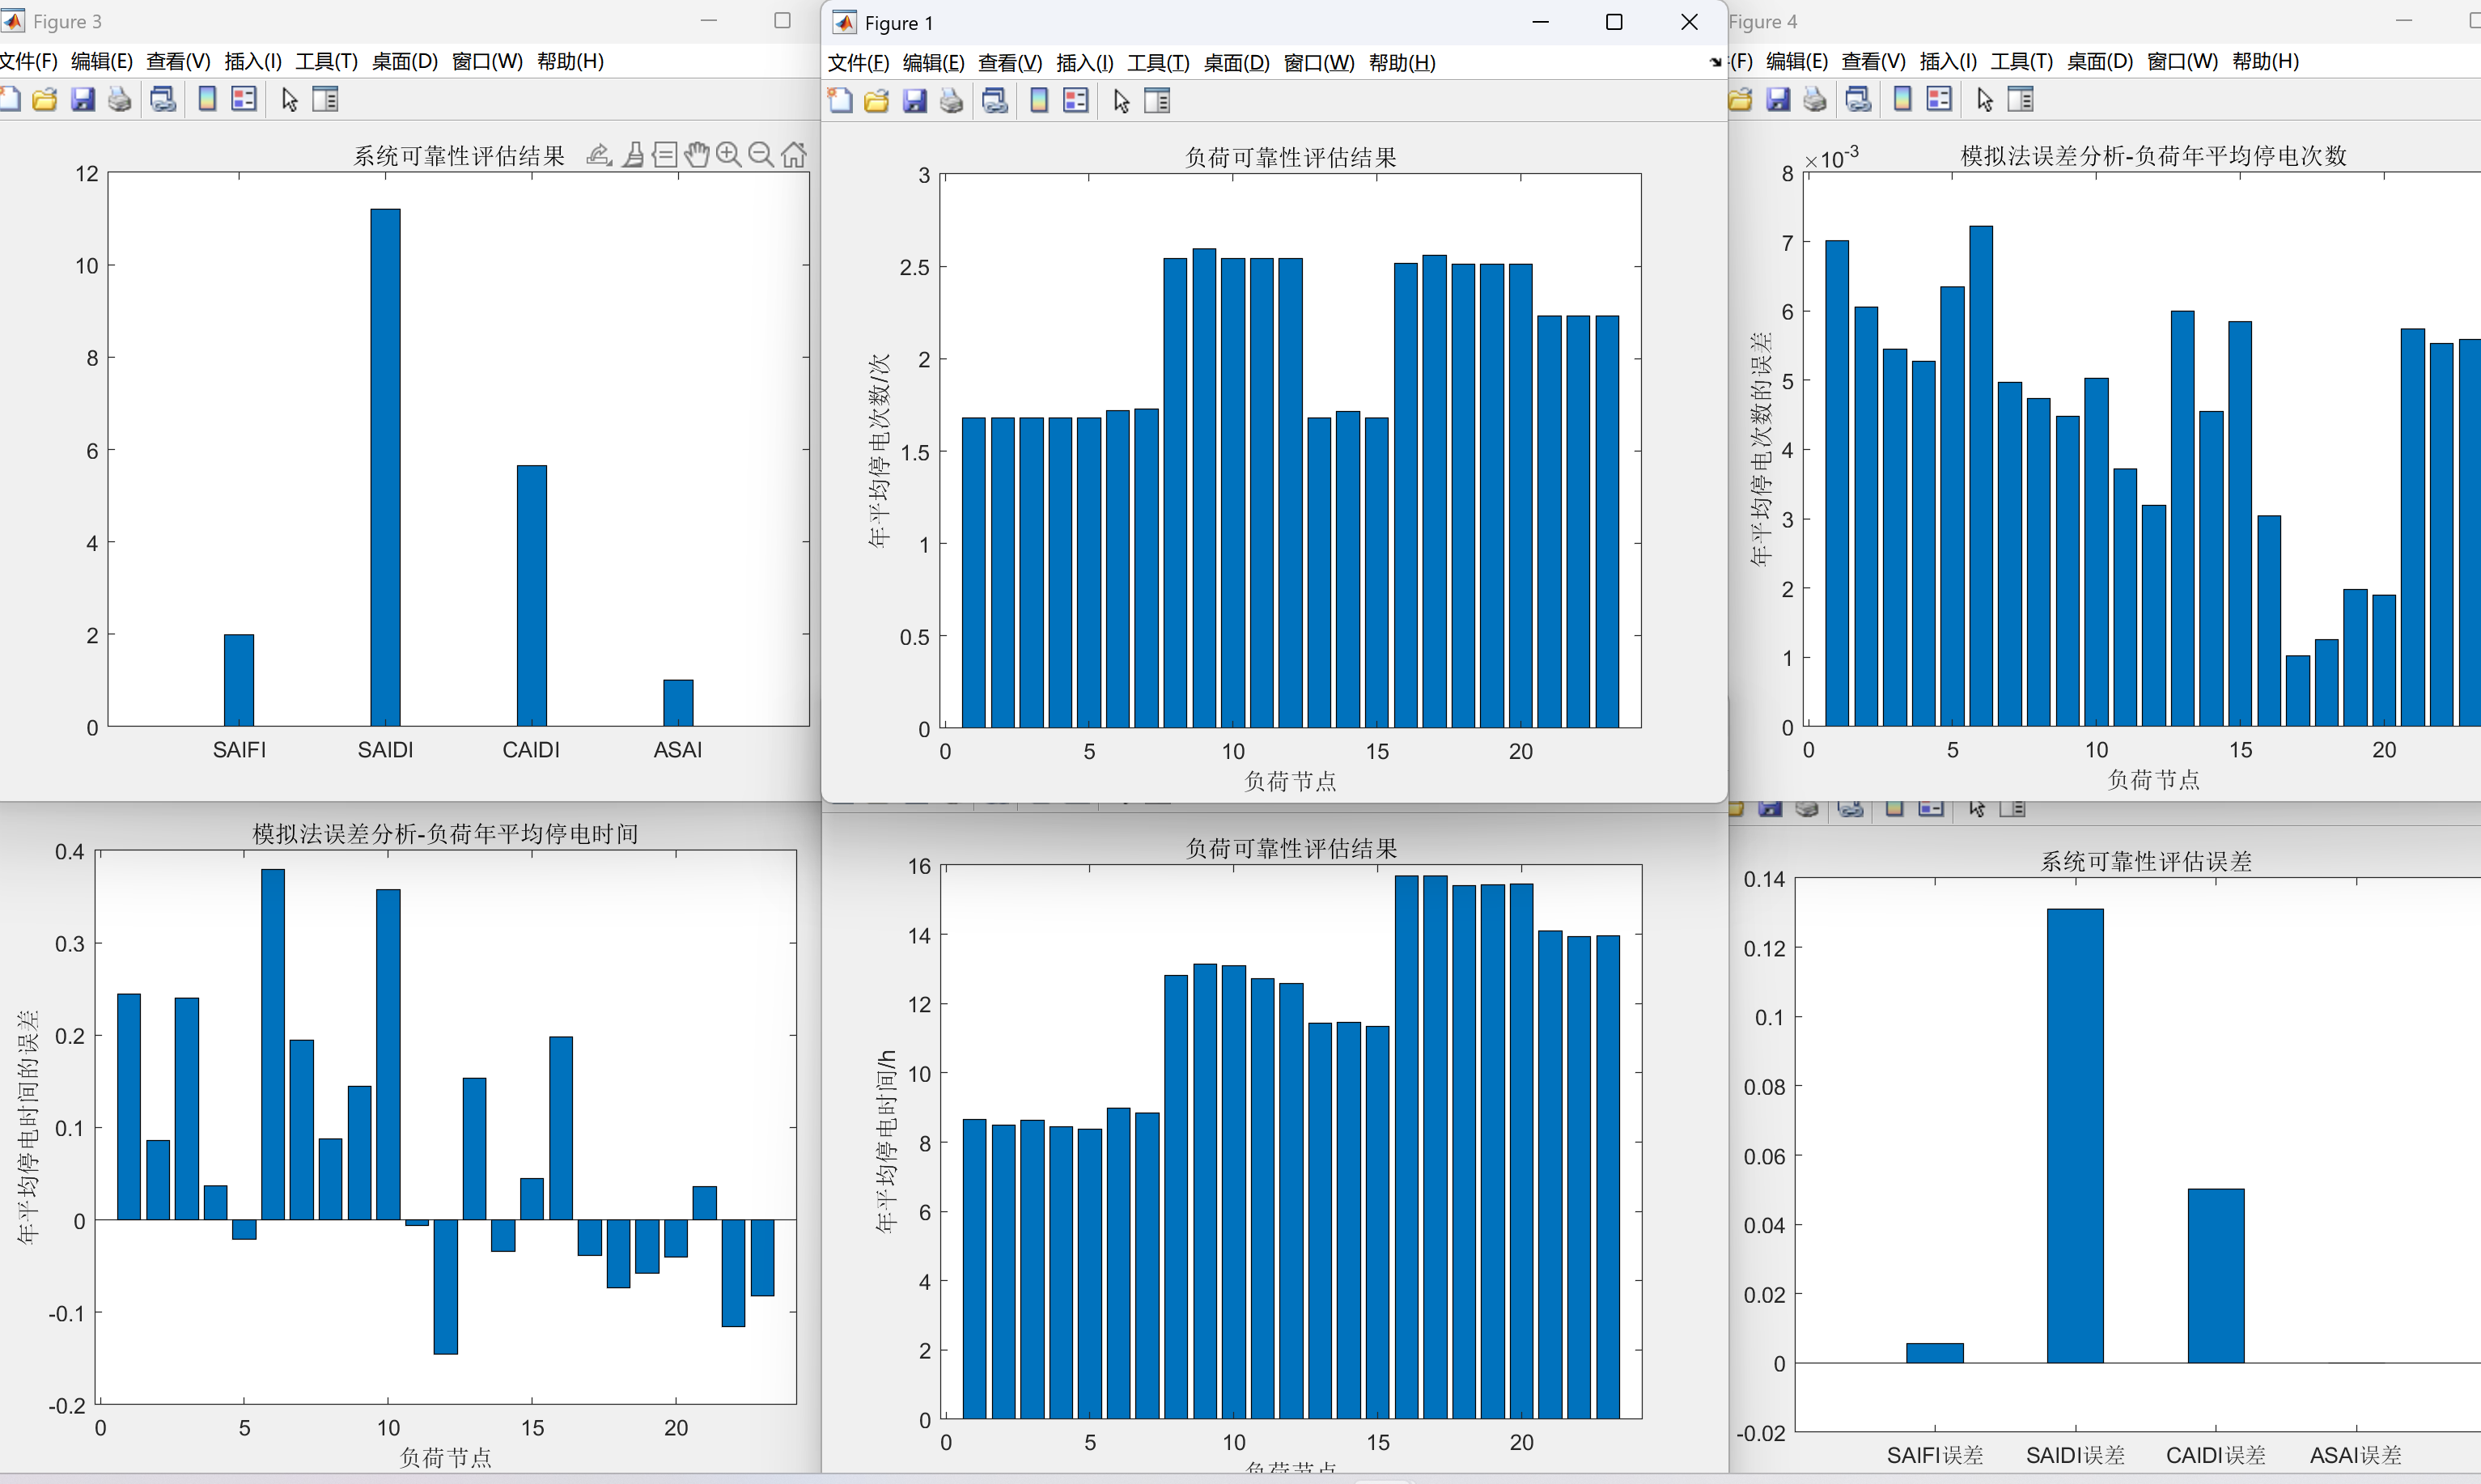This screenshot has height=1484, width=2481.
Task: Click the restore view home icon on Figure 3
Action: 794,155
